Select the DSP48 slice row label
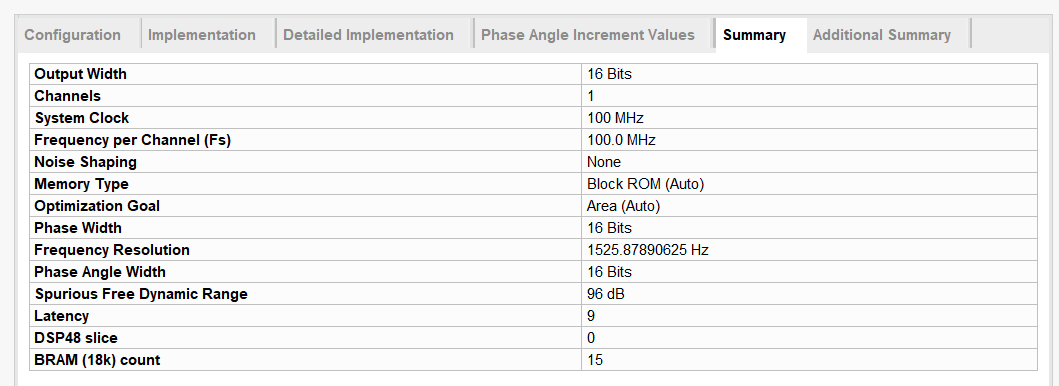1059x386 pixels. (x=78, y=338)
